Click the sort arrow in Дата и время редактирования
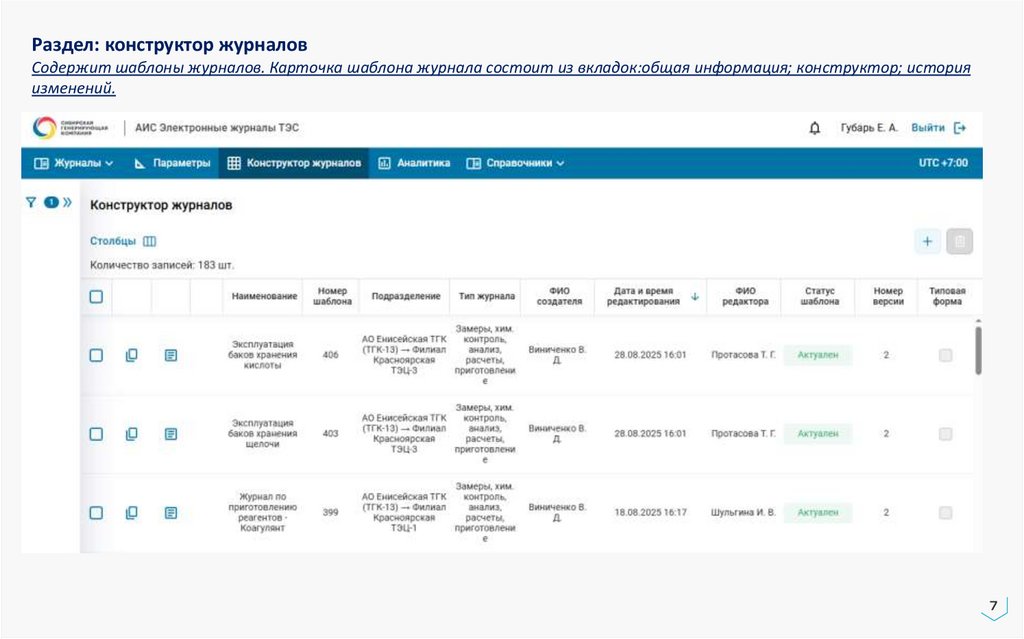Image resolution: width=1024 pixels, height=639 pixels. tap(695, 297)
